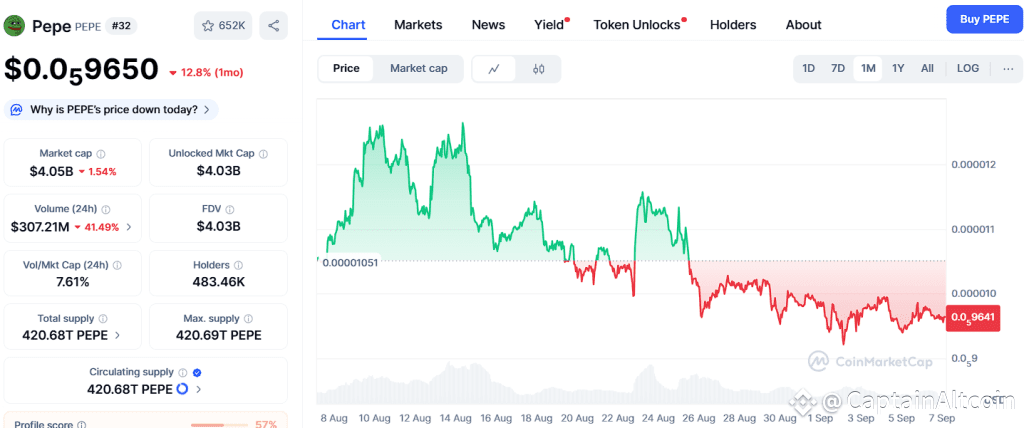This screenshot has height=428, width=1024.
Task: Open the Markets tab
Action: point(418,25)
